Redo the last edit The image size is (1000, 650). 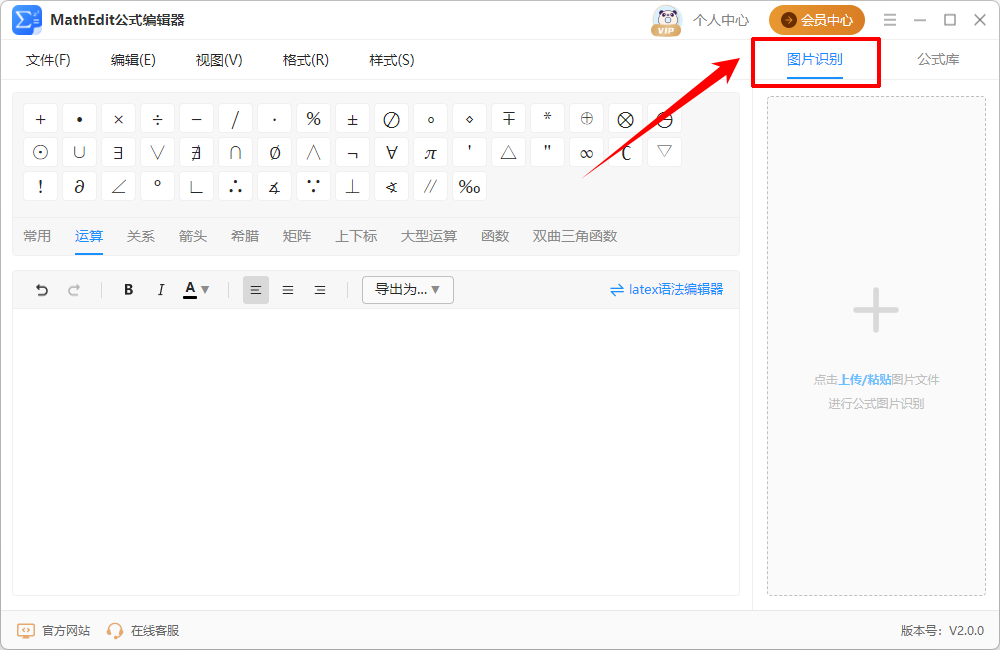pyautogui.click(x=74, y=290)
